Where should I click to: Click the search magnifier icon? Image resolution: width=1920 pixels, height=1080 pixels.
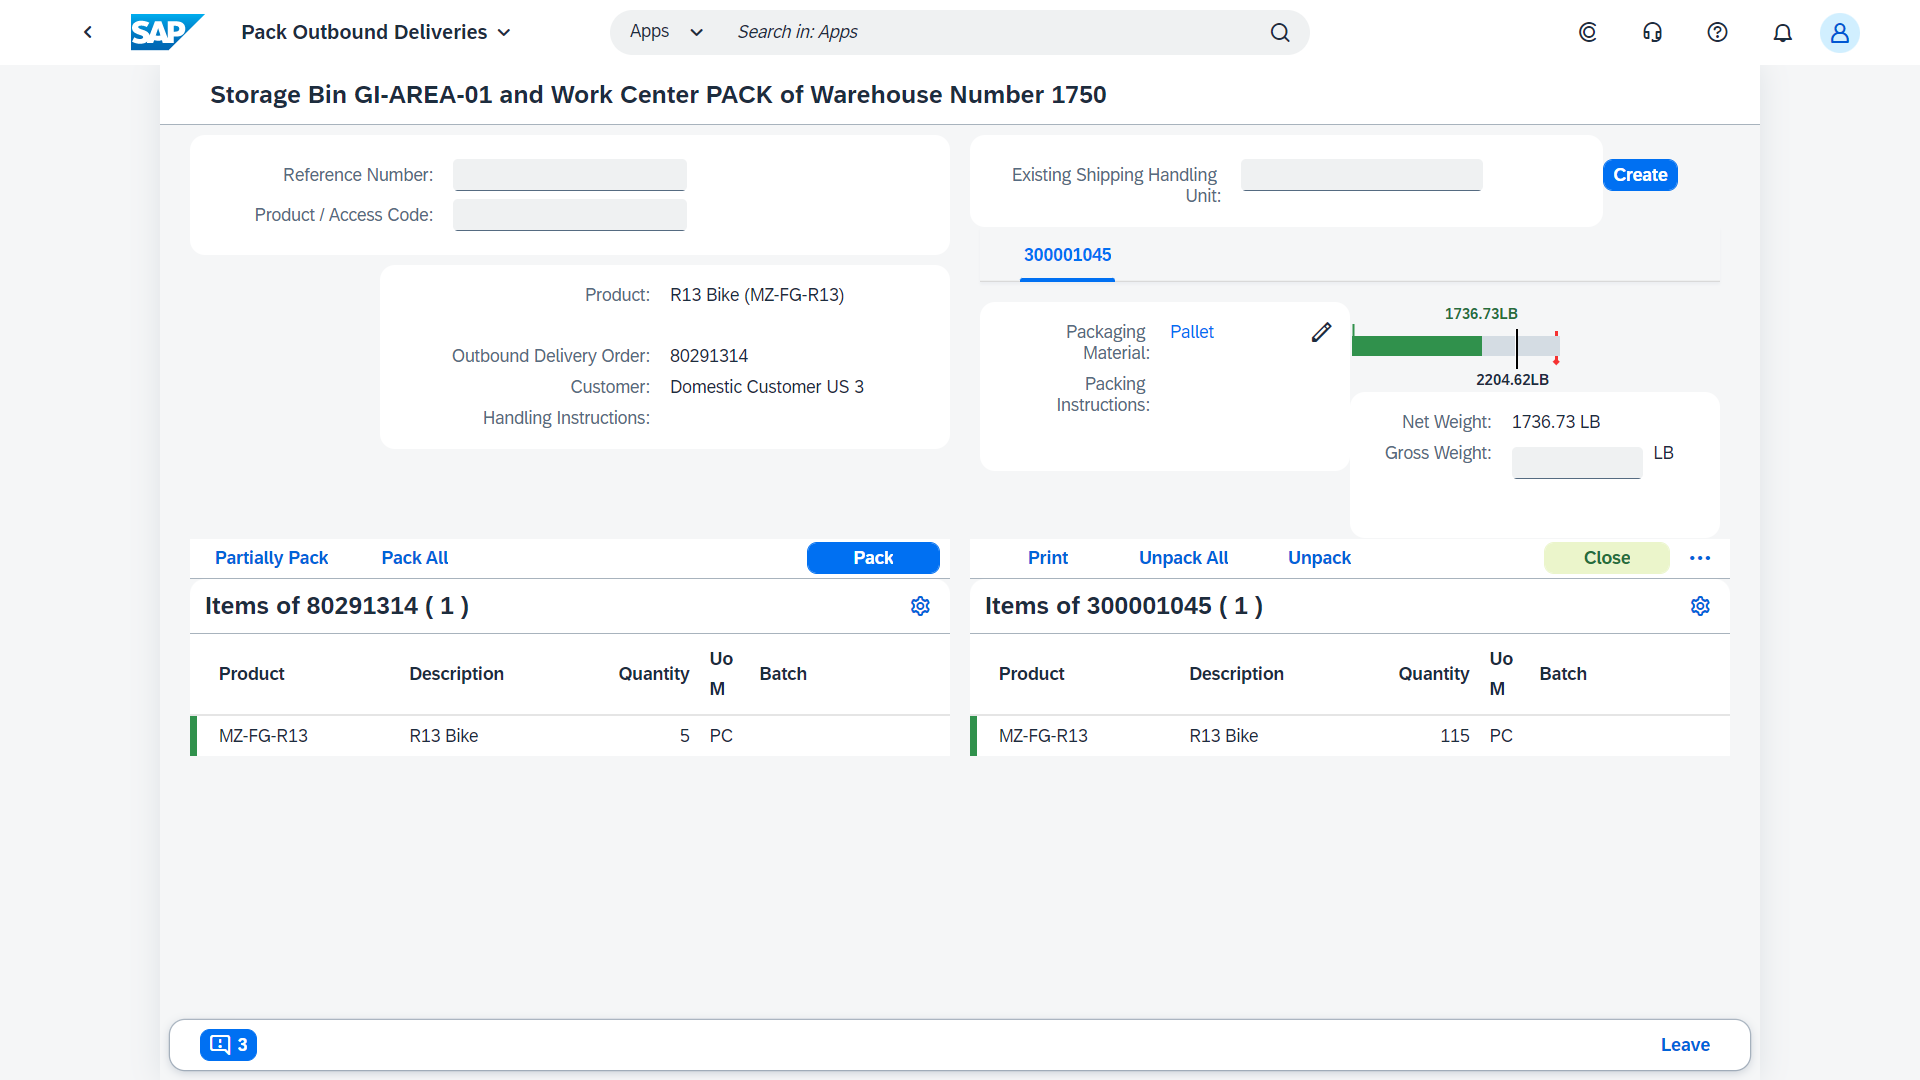1280,32
